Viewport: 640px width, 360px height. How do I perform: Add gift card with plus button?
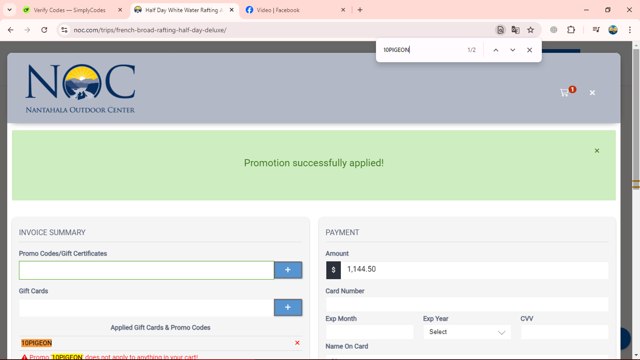pos(288,307)
